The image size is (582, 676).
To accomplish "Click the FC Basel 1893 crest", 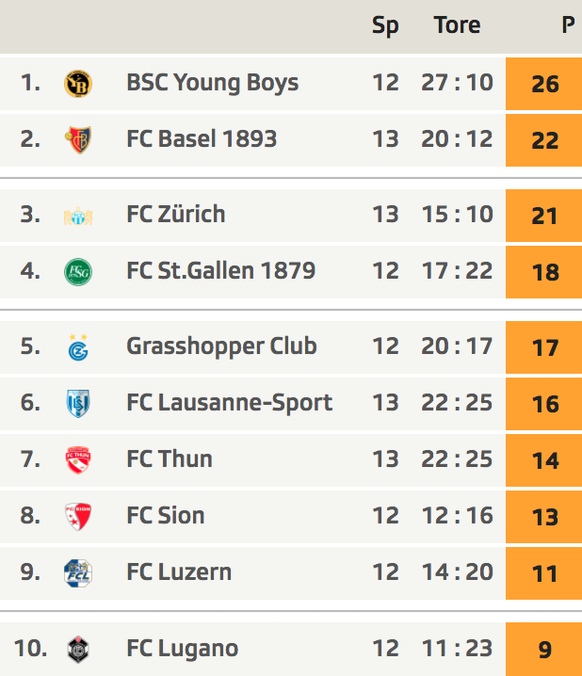I will click(x=78, y=140).
